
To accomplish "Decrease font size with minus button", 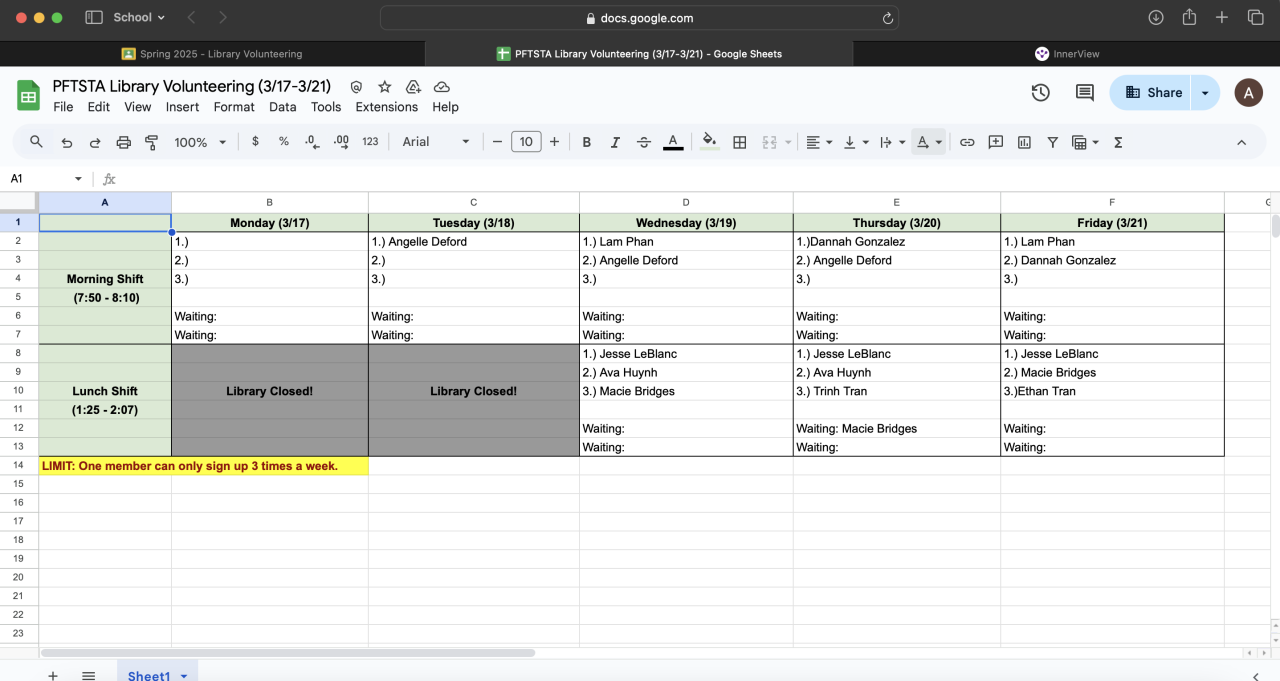I will (497, 142).
